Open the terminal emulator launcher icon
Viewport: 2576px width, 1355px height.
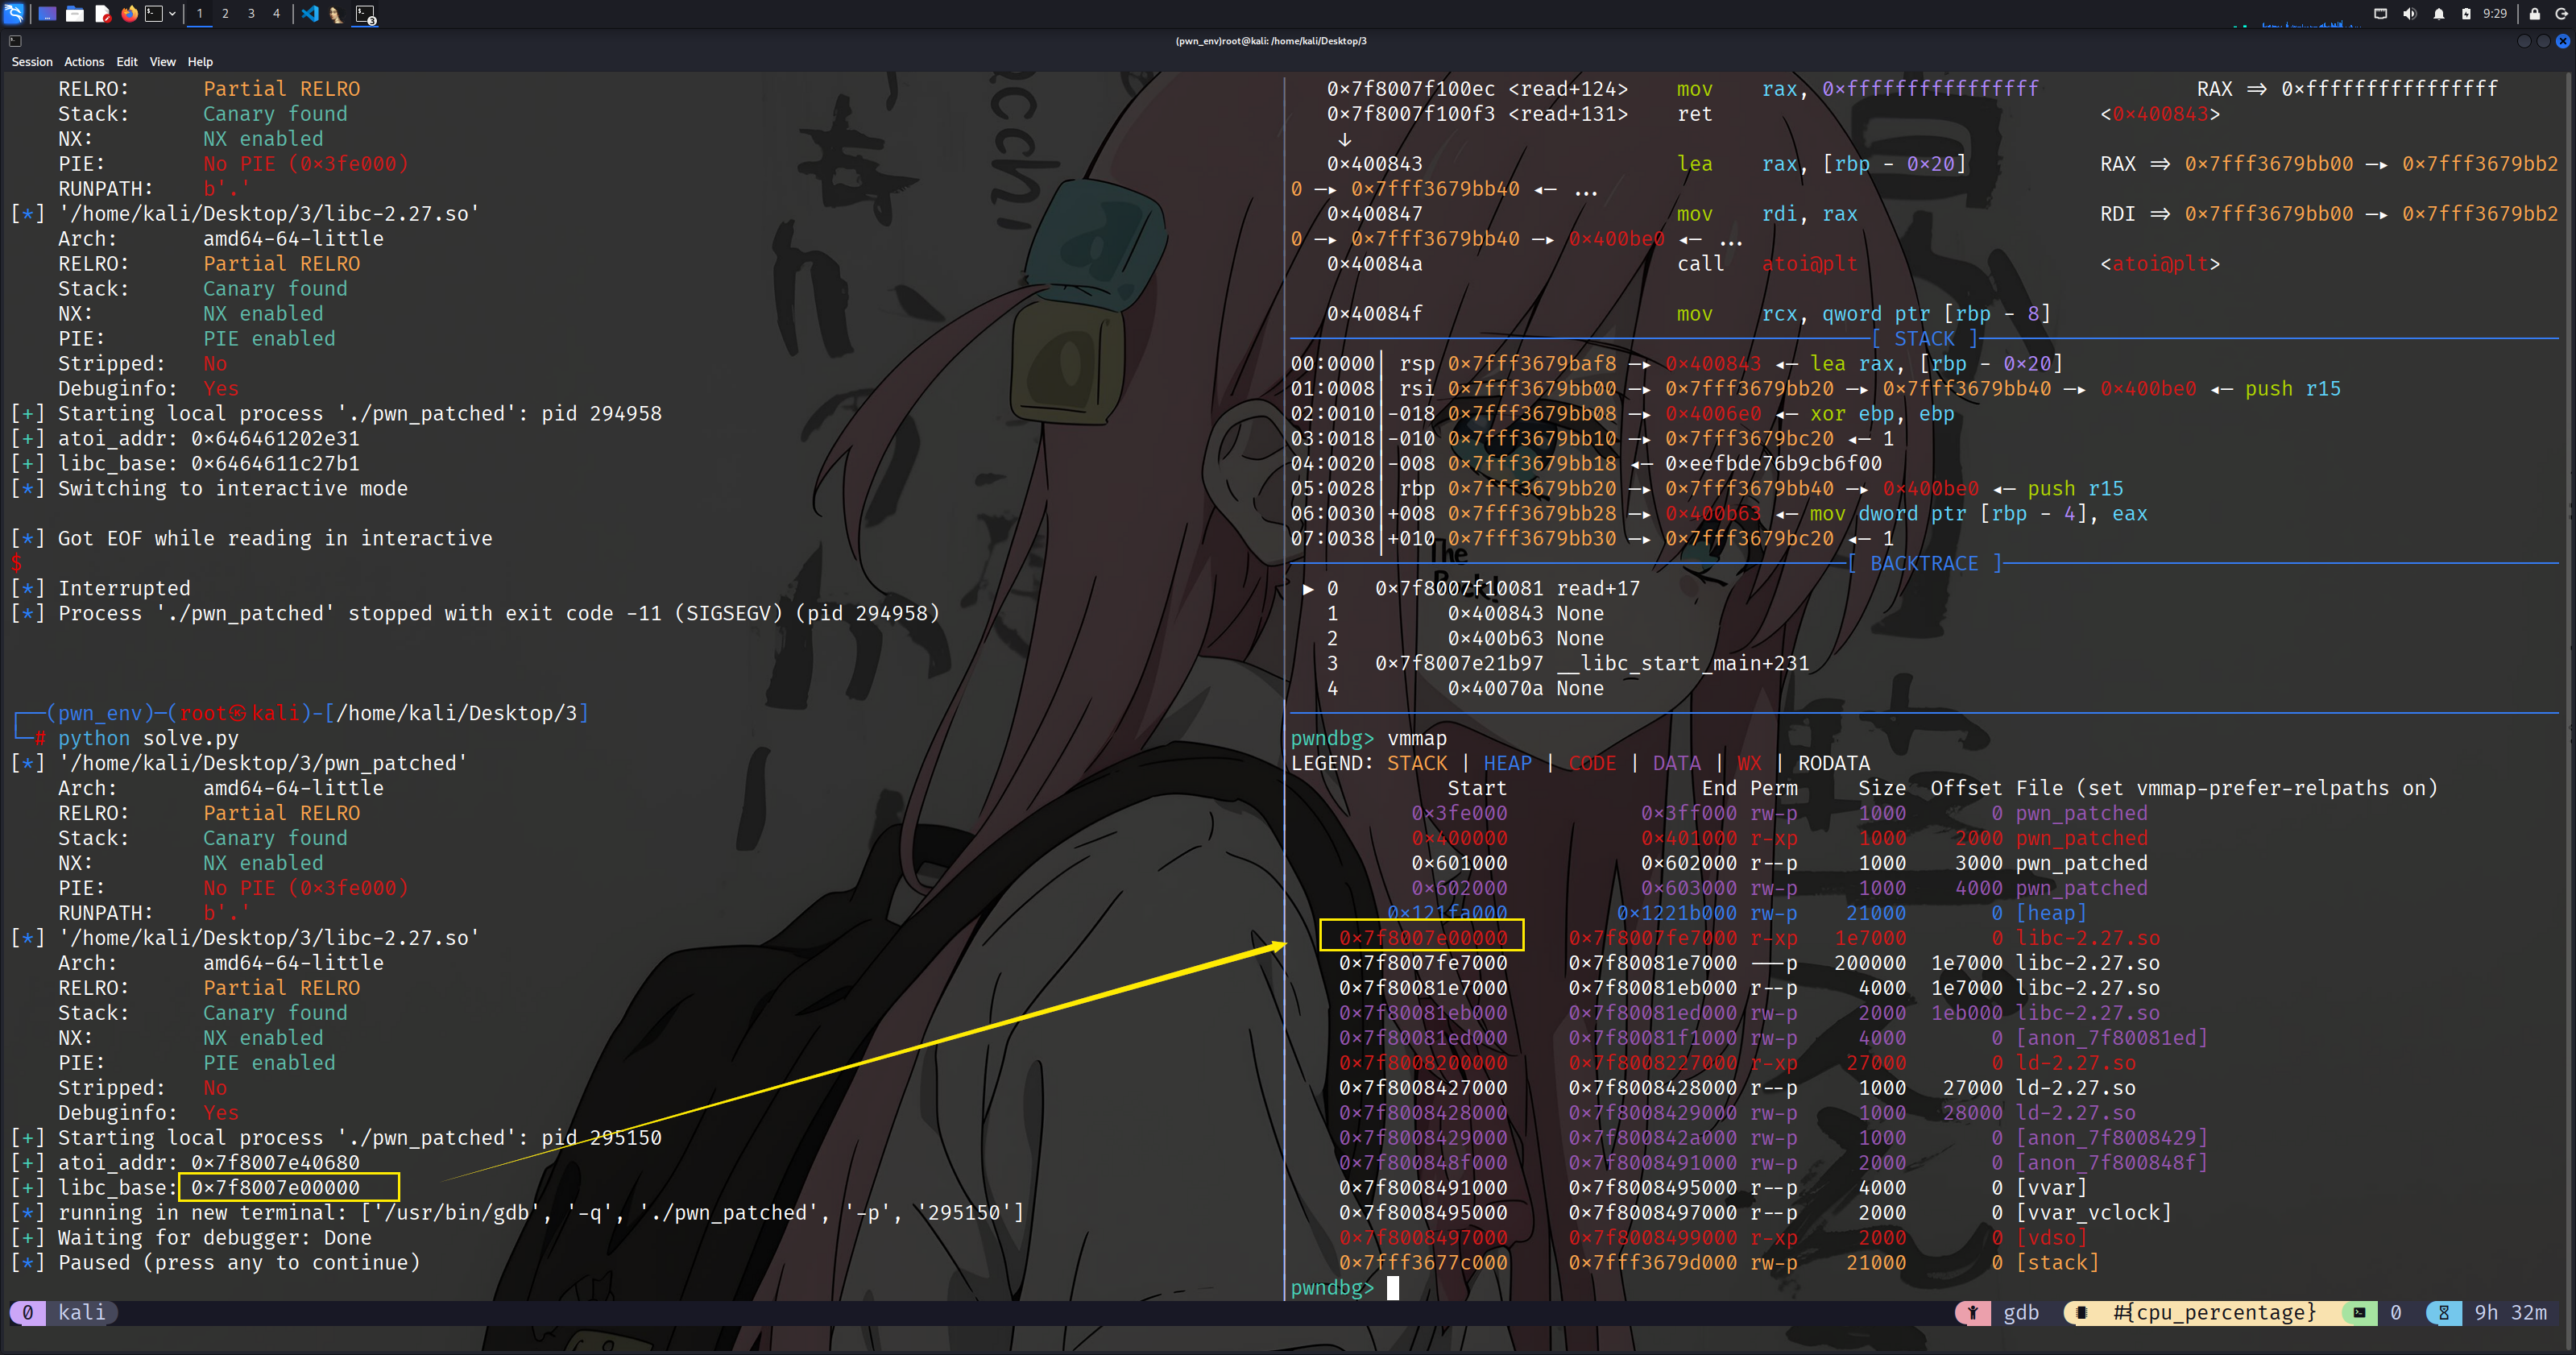point(154,13)
